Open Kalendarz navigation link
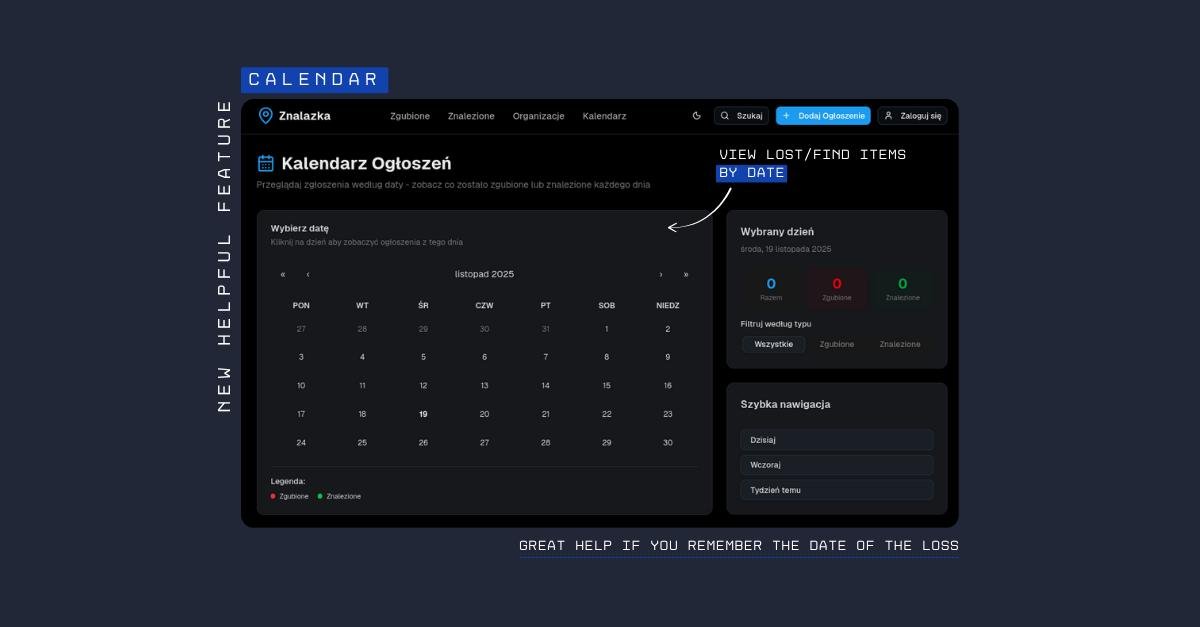1200x627 pixels. [x=604, y=116]
